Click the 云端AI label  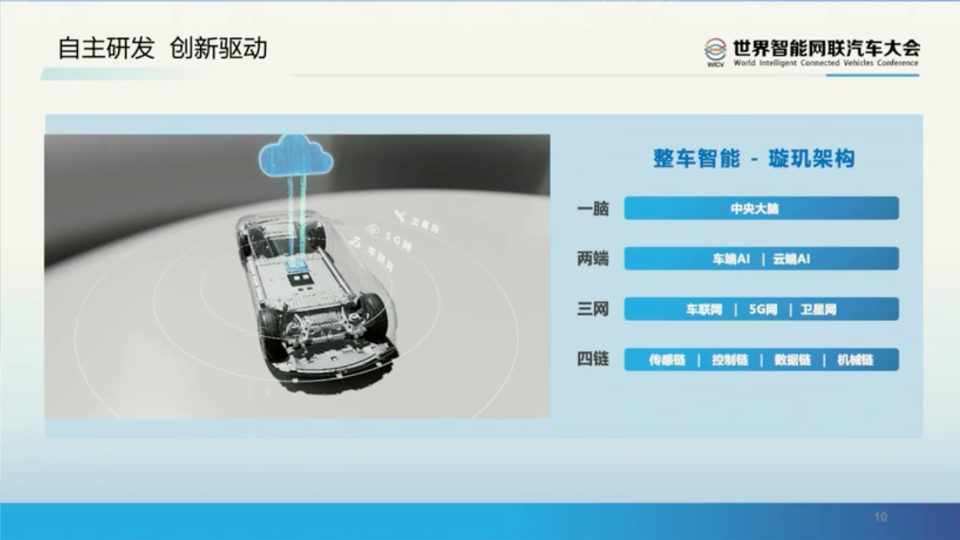pos(791,259)
